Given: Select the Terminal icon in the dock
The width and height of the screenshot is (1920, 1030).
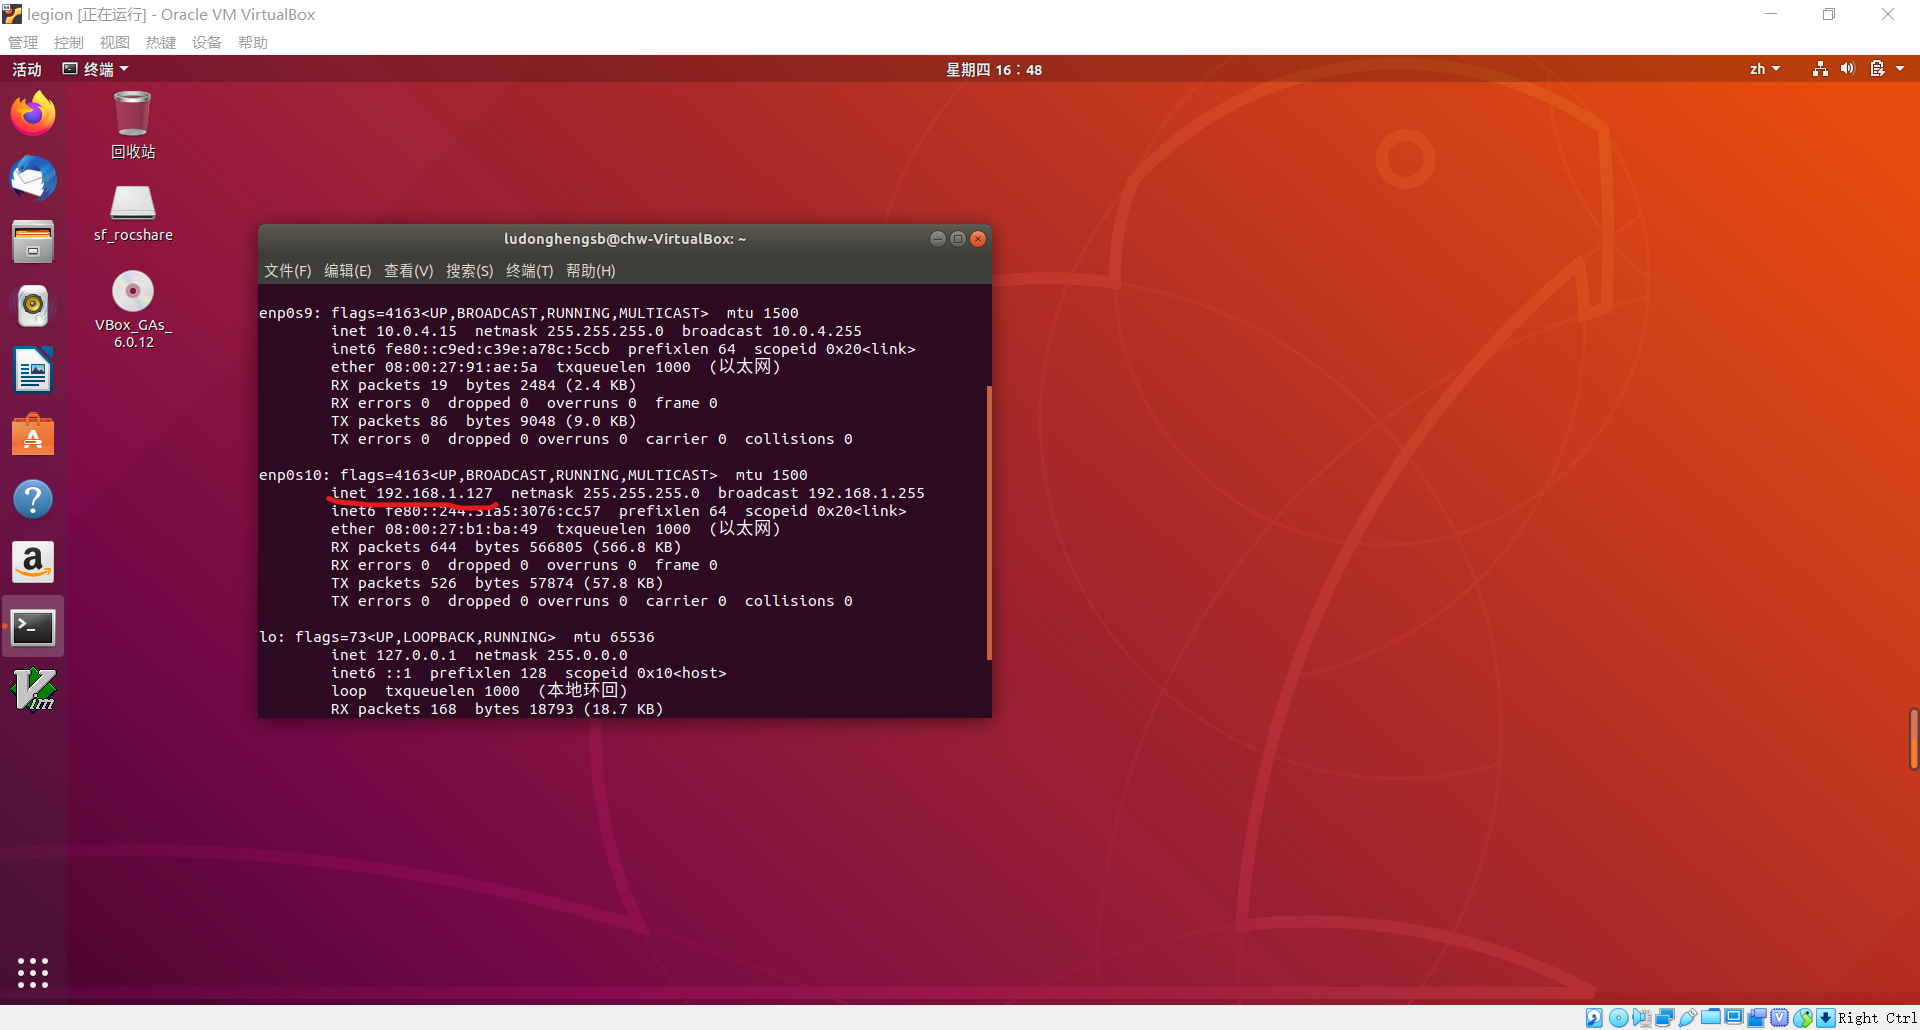Looking at the screenshot, I should click(33, 627).
